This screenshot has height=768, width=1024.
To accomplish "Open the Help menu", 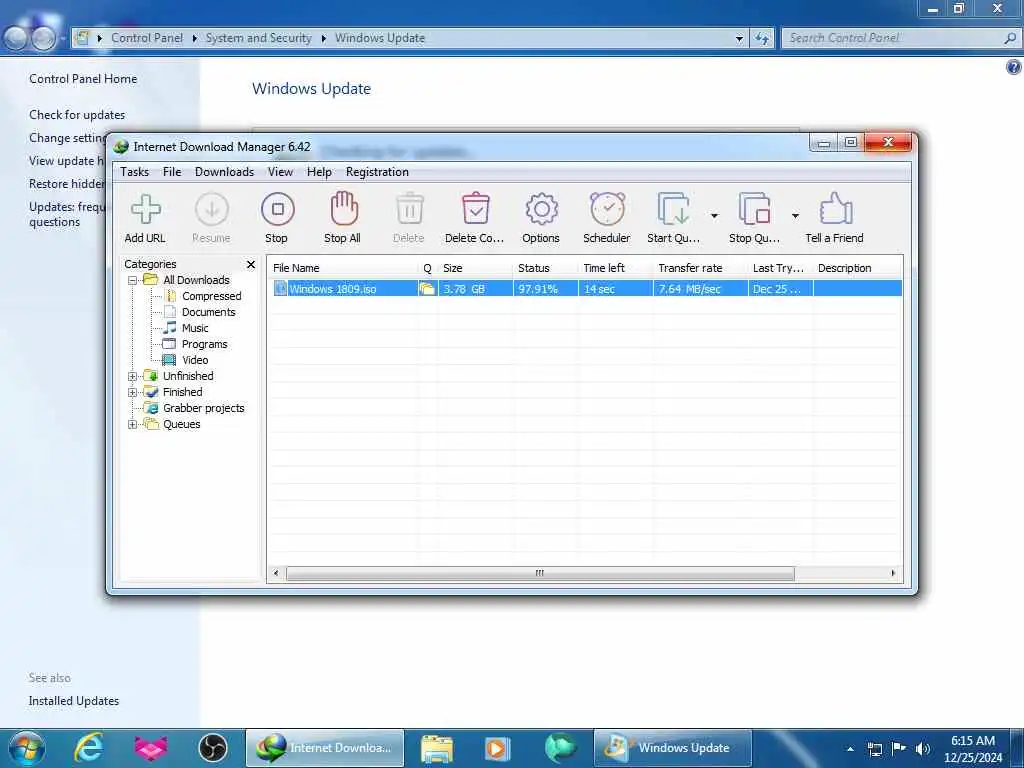I will pos(319,172).
